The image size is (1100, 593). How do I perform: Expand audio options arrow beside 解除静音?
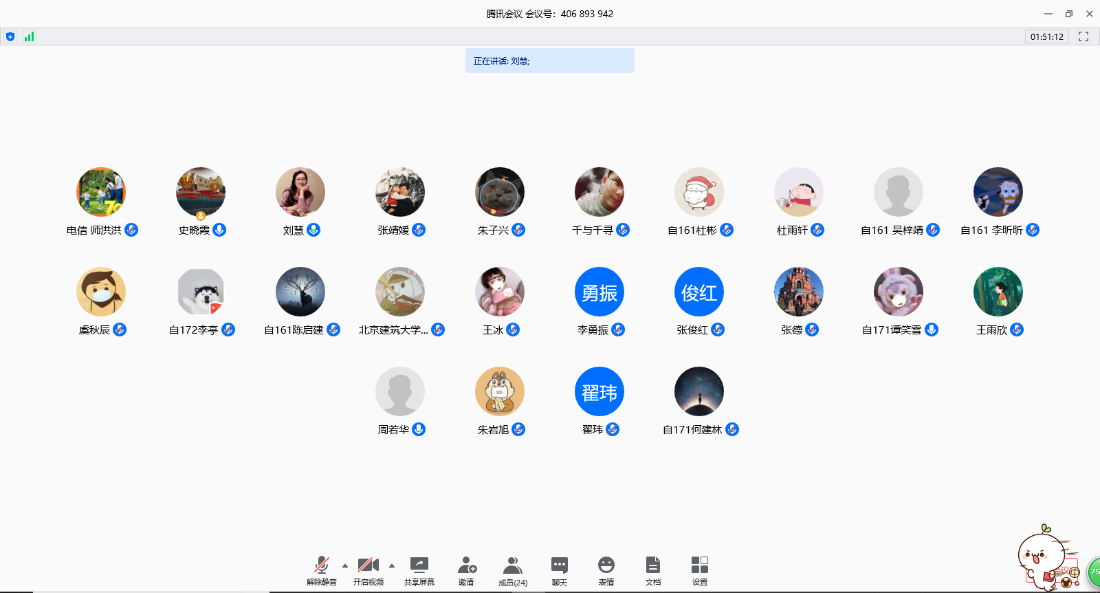(345, 564)
